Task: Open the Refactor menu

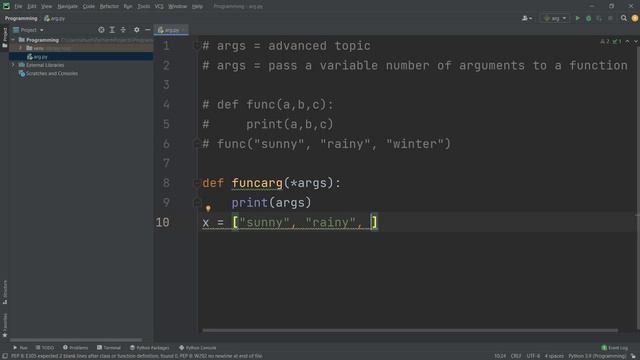Action: [x=109, y=7]
